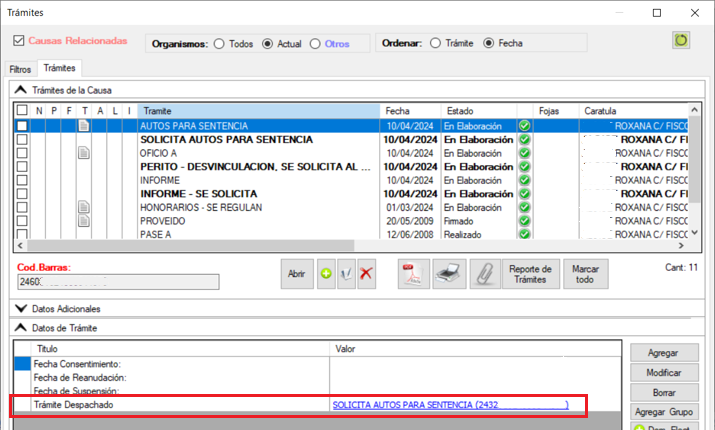Toggle the Causas Relacionadas checkbox
715x430 pixels.
pyautogui.click(x=19, y=42)
